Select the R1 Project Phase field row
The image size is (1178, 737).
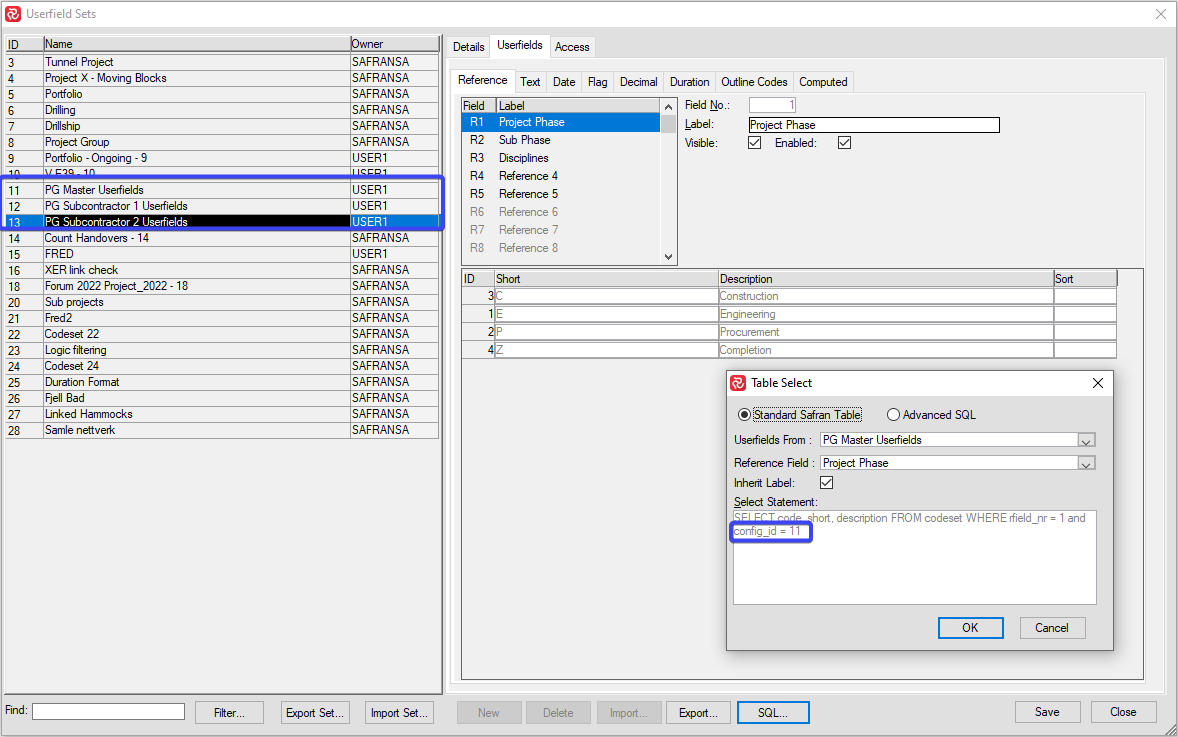pyautogui.click(x=560, y=122)
